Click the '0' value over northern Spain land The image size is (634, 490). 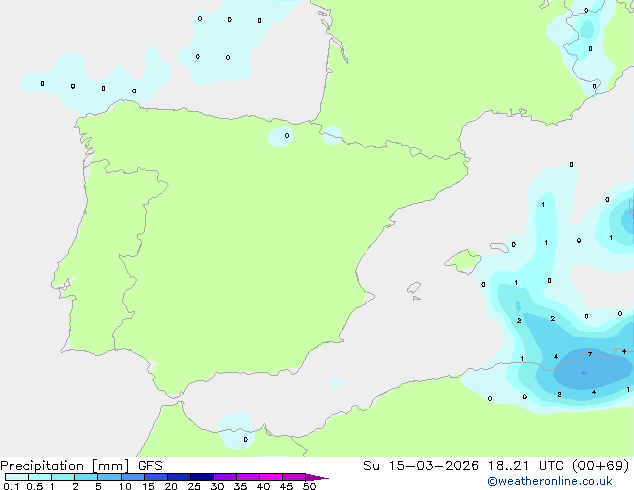click(x=287, y=135)
